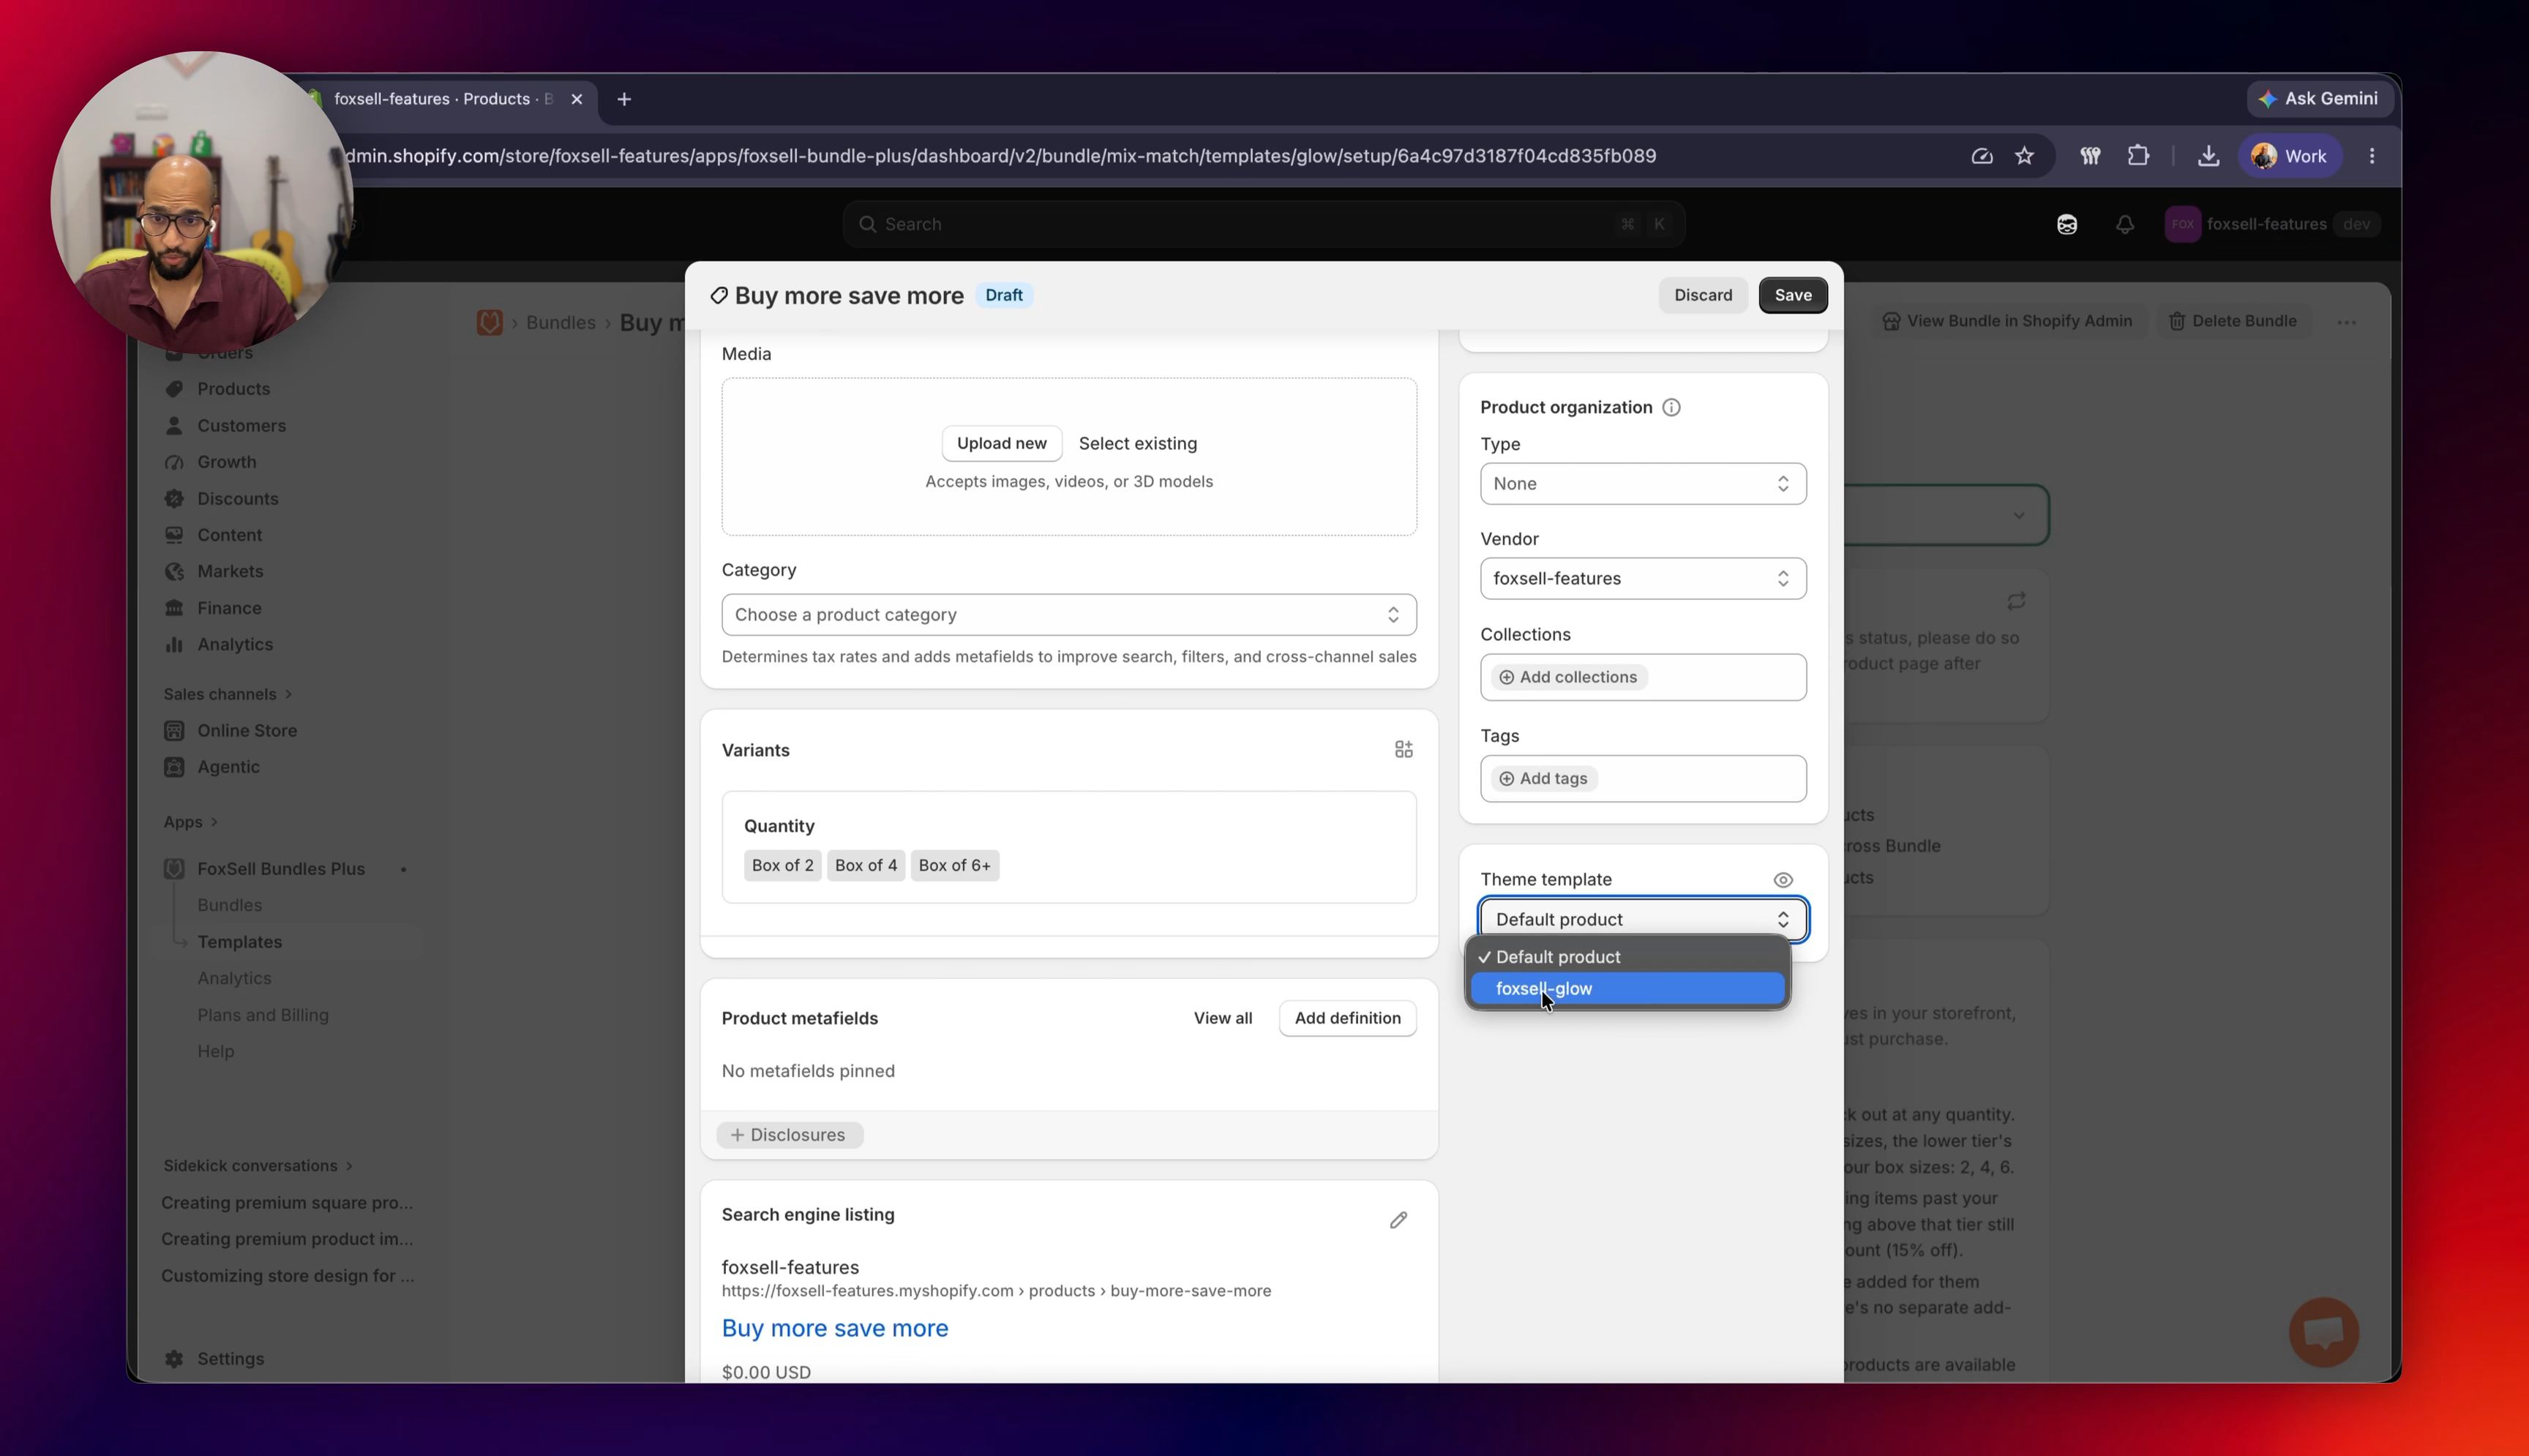
Task: Click the FoxSell Bundles Plus app icon
Action: 174,869
